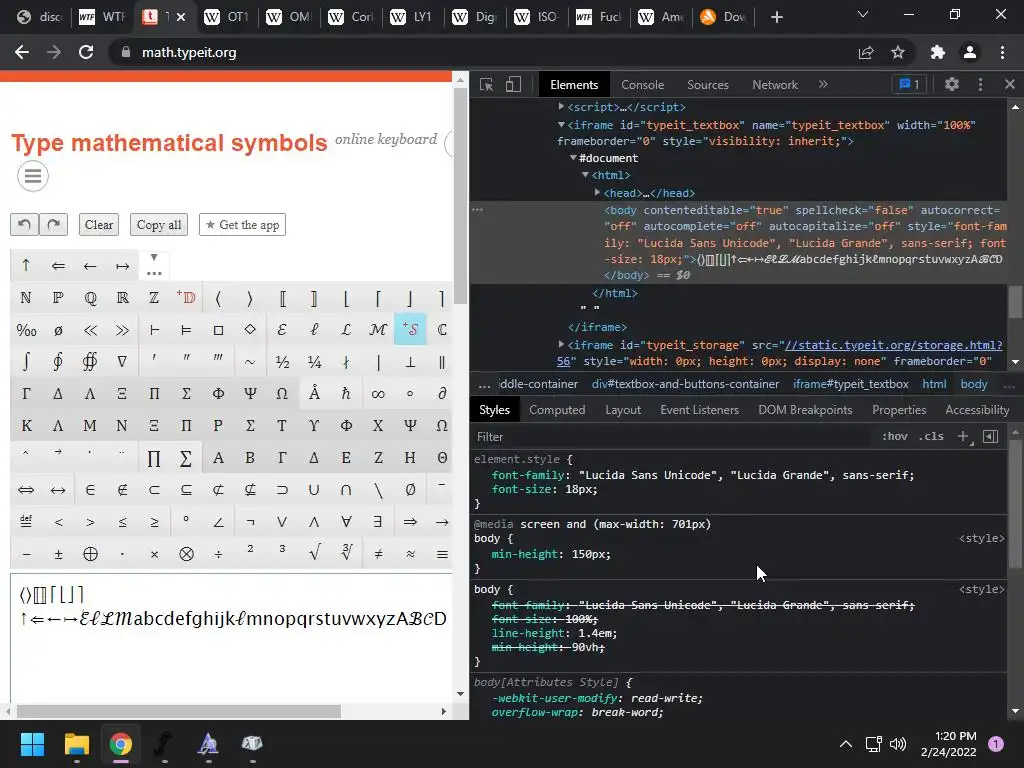Open Windows Start menu

[32, 744]
